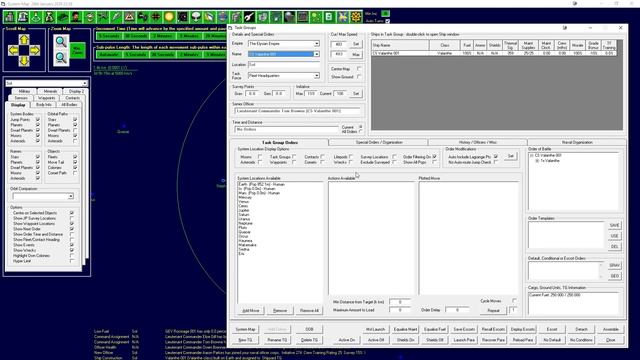Click the black galaxy map toolbar icon

point(182,17)
